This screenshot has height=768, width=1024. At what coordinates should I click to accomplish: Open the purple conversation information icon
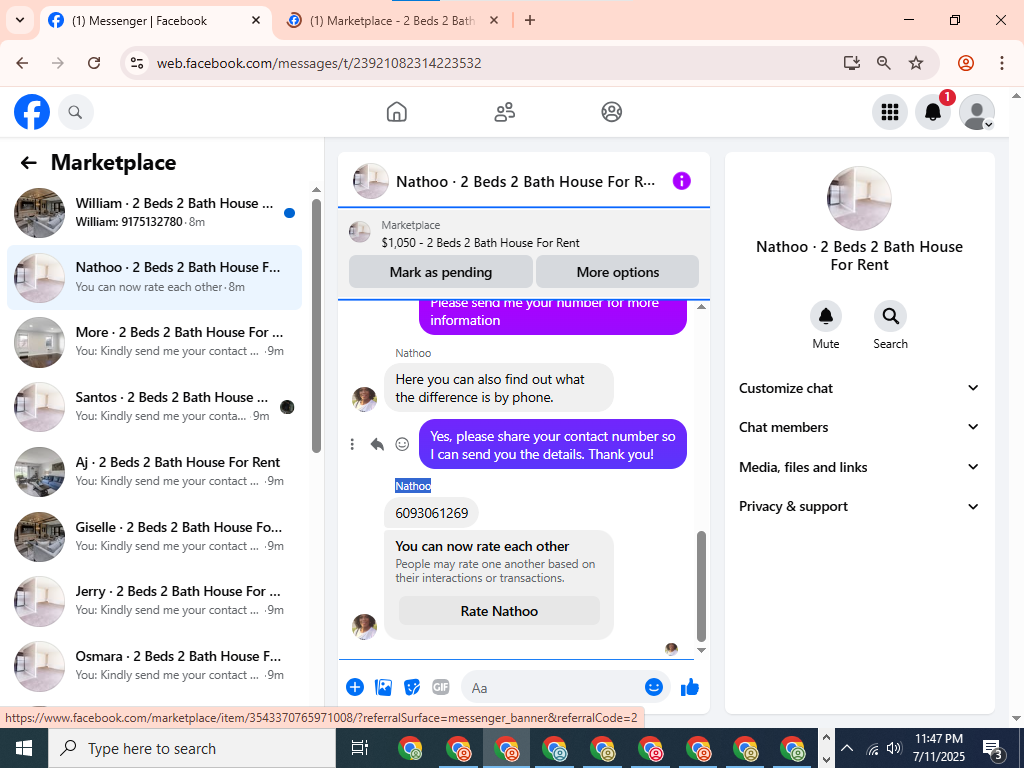(x=681, y=181)
